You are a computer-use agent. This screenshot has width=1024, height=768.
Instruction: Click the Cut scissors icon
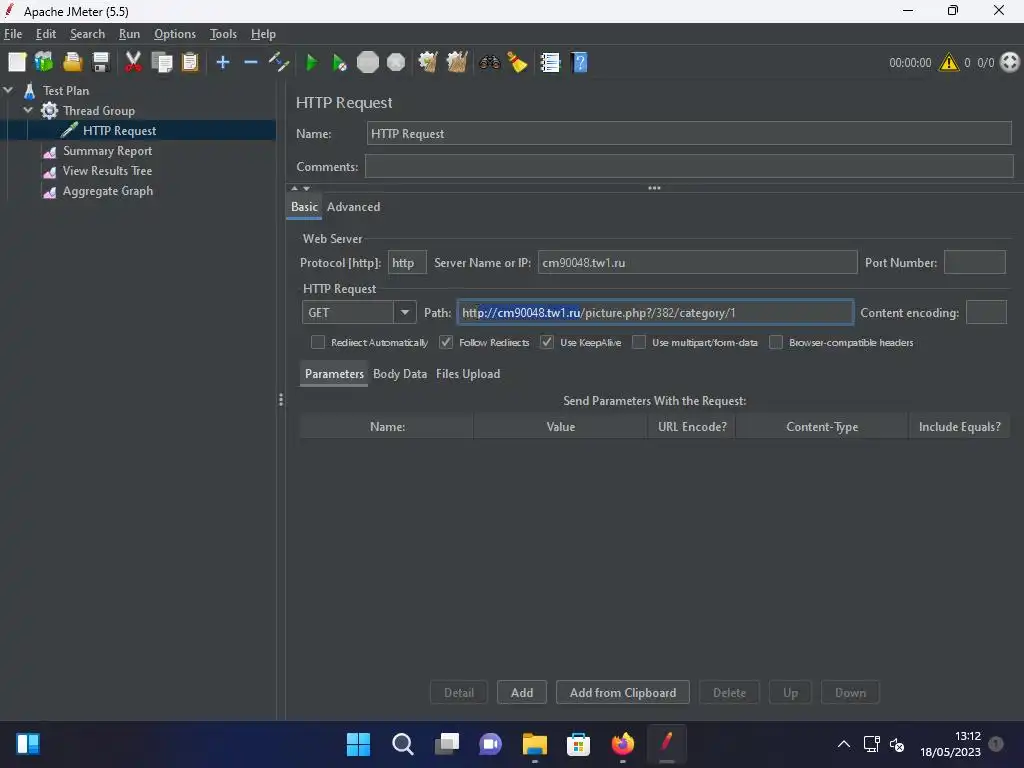pos(133,63)
